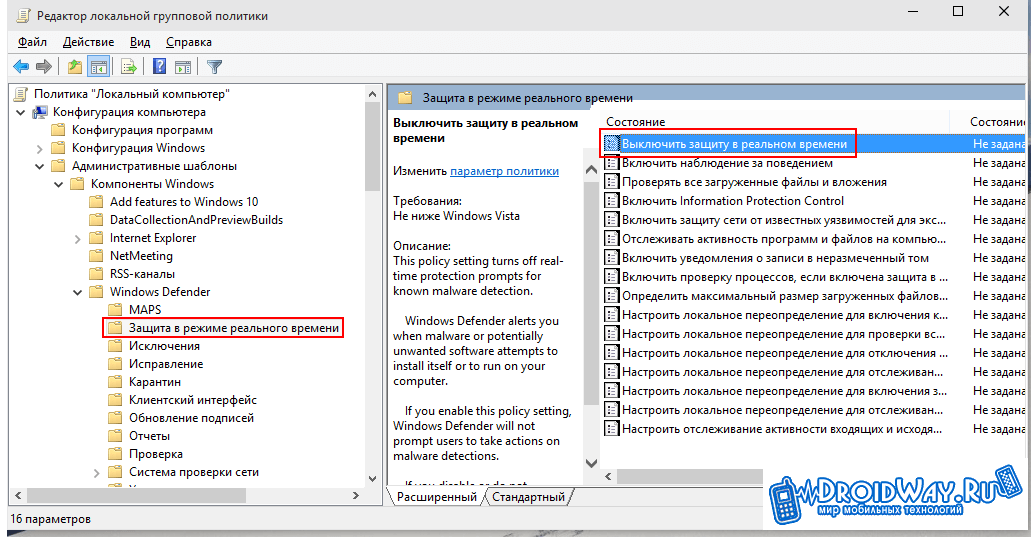This screenshot has height=537, width=1035.
Task: Click the description pane scroll up arrow
Action: coord(591,170)
